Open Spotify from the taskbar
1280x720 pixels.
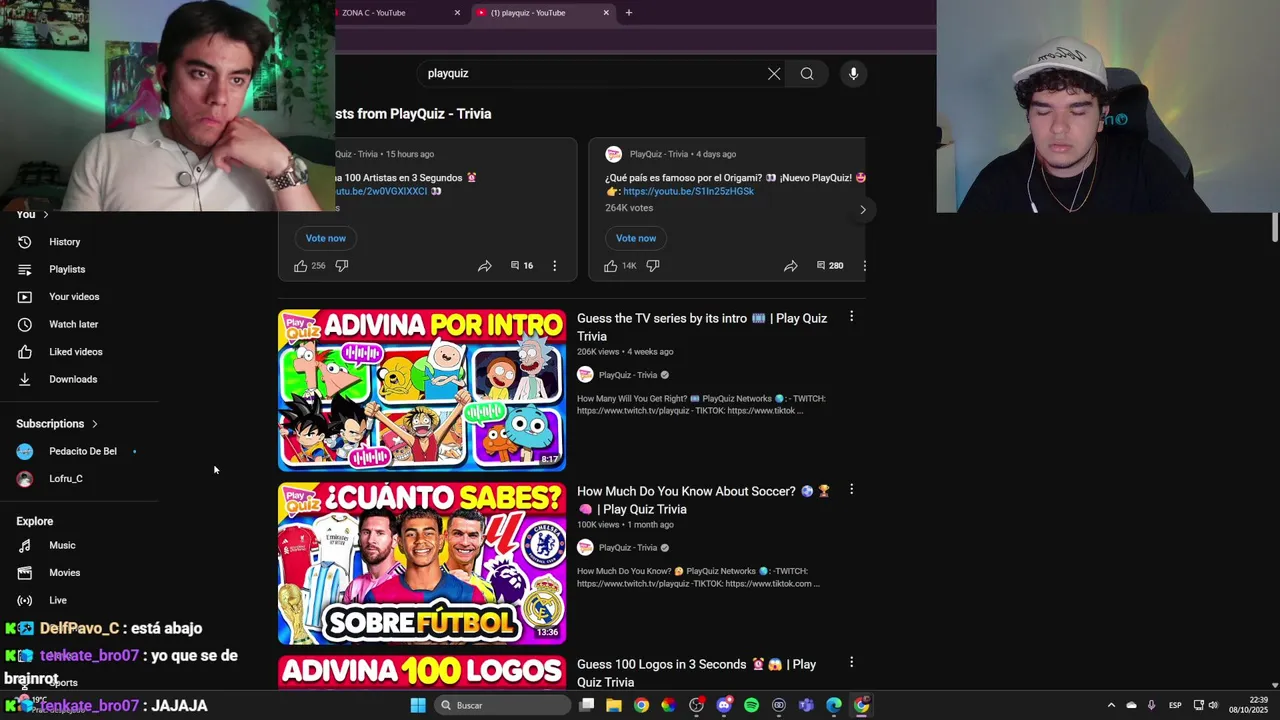point(751,705)
